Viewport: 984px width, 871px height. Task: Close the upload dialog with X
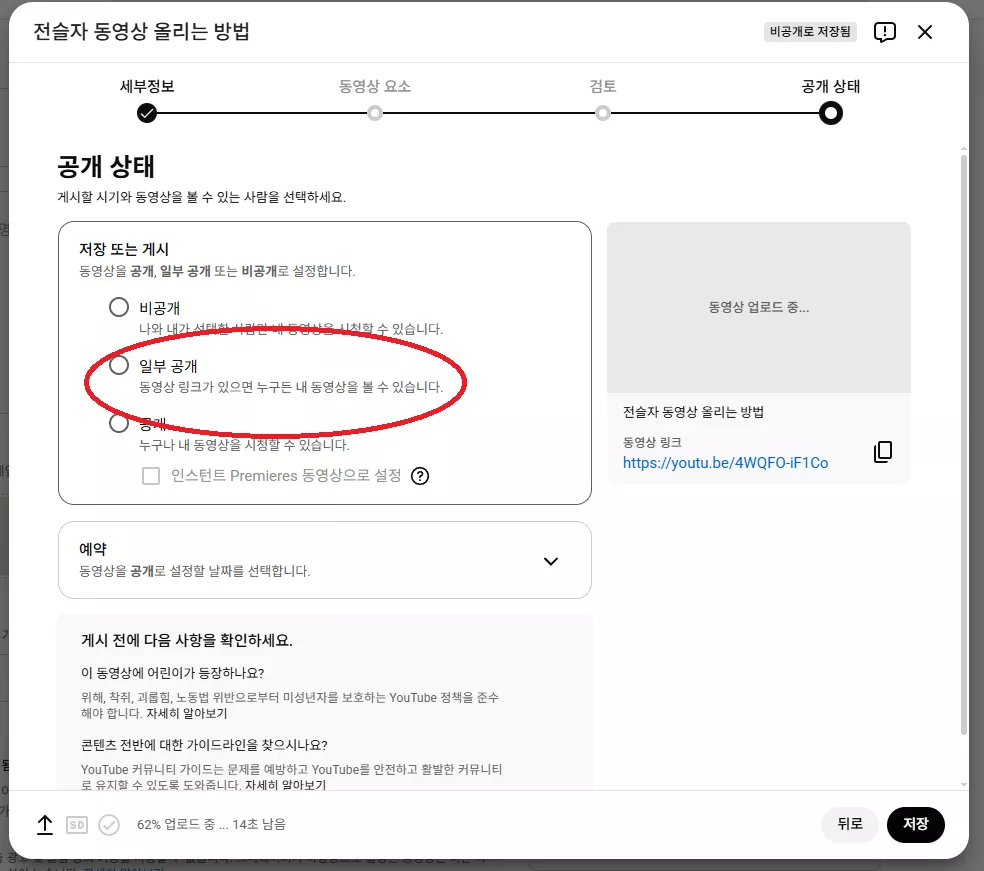(925, 32)
